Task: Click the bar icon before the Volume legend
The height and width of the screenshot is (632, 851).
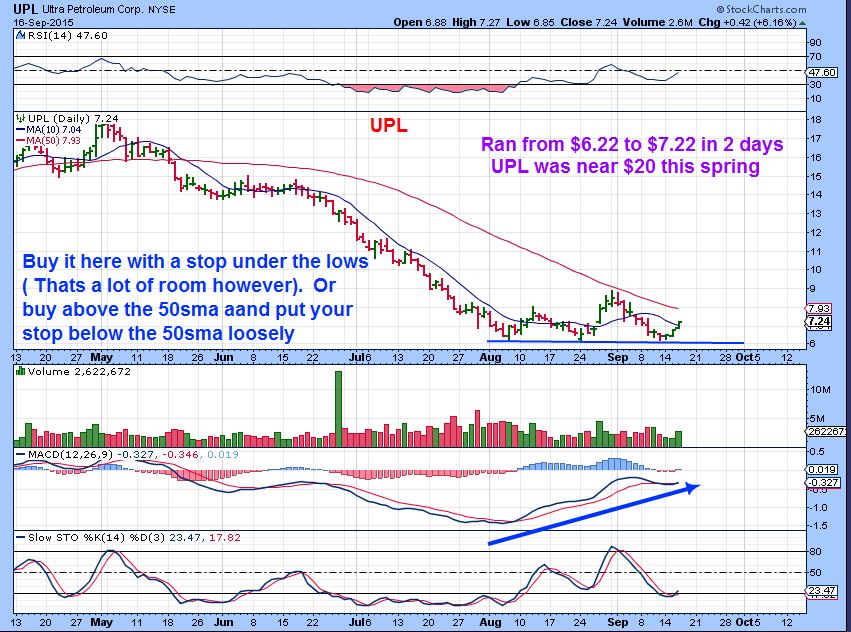Action: pyautogui.click(x=21, y=371)
